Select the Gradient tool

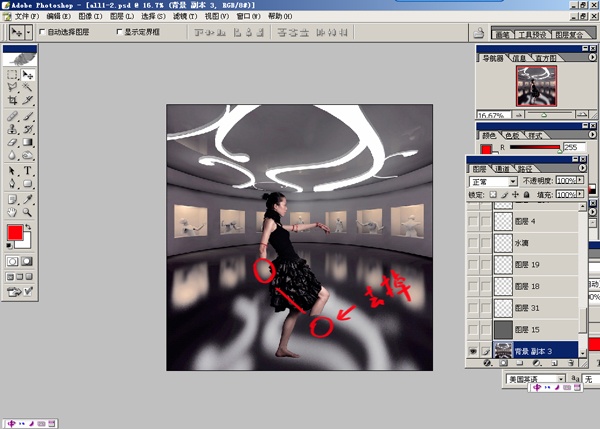(27, 142)
